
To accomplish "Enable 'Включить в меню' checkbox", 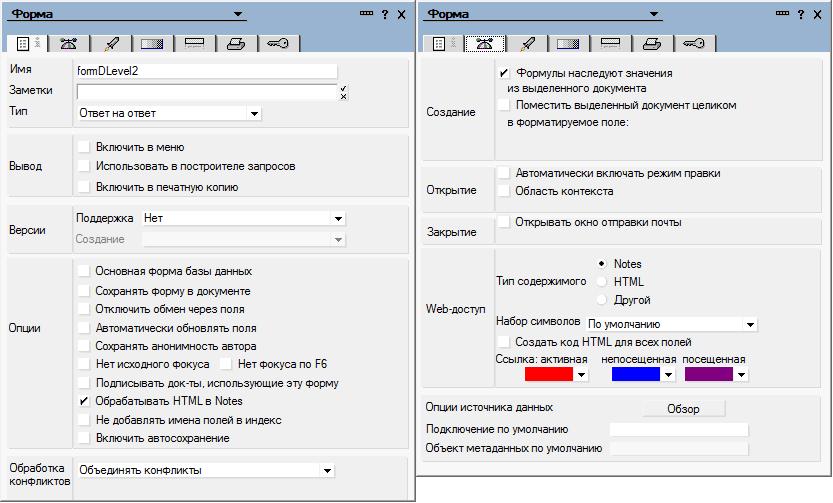I will pyautogui.click(x=84, y=147).
